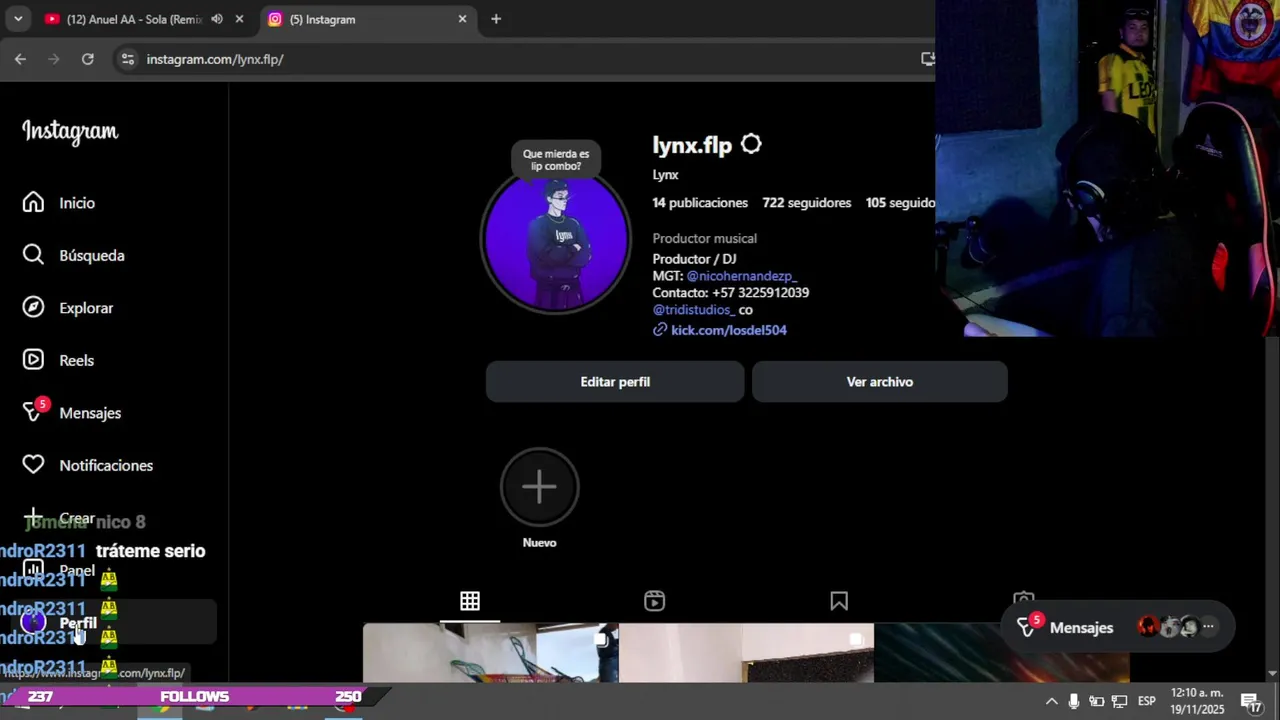1280x720 pixels.
Task: Click the microphone tray icon
Action: (1074, 701)
